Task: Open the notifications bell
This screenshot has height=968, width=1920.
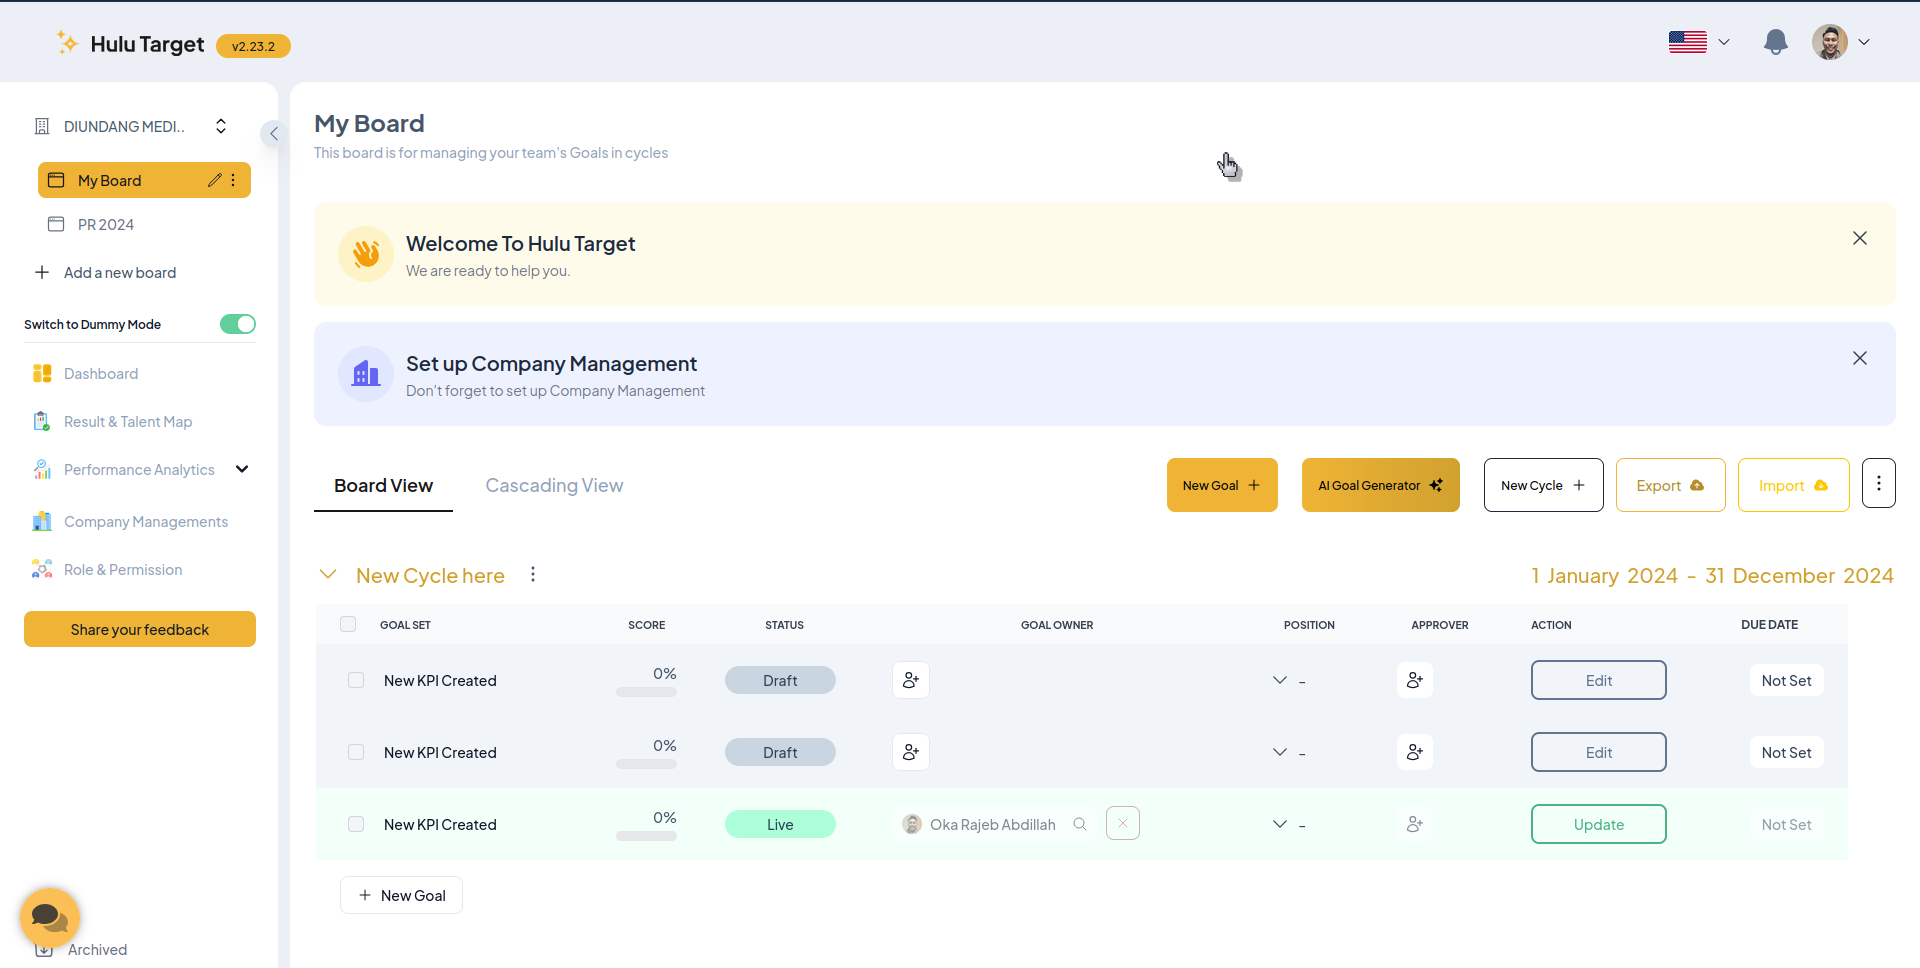Action: 1775,42
